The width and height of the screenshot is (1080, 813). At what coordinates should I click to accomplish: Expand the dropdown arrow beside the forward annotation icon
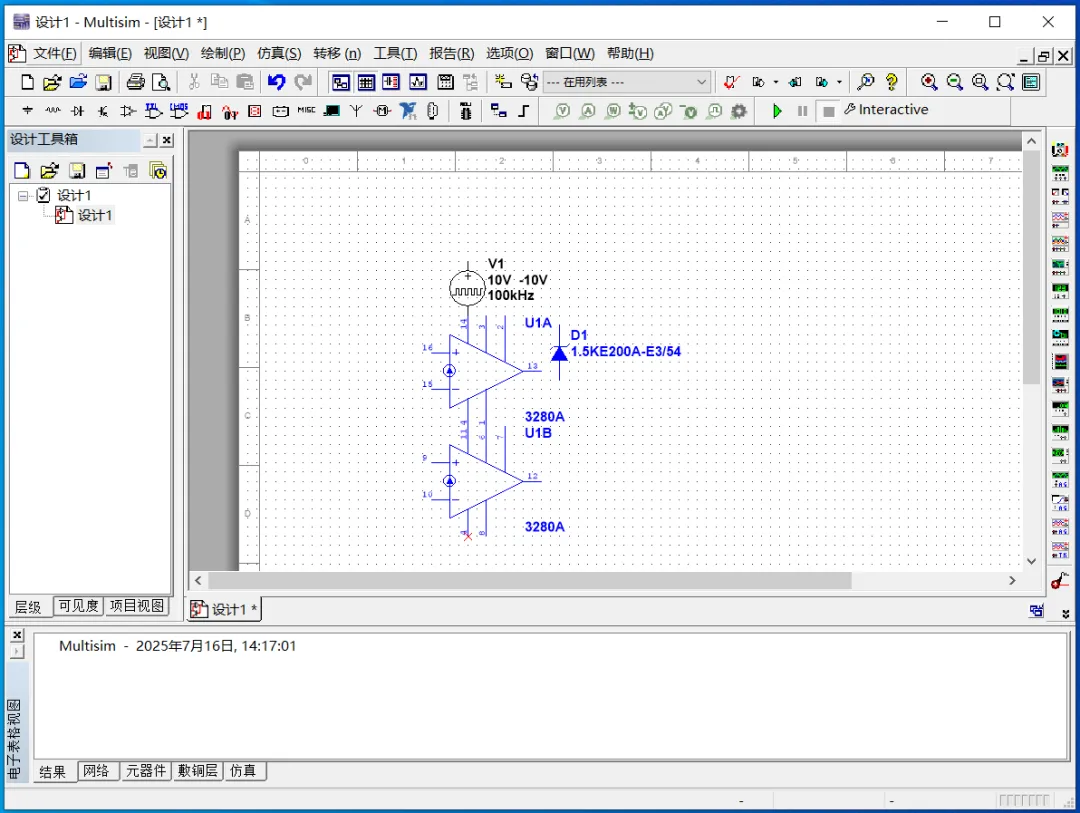pyautogui.click(x=839, y=82)
